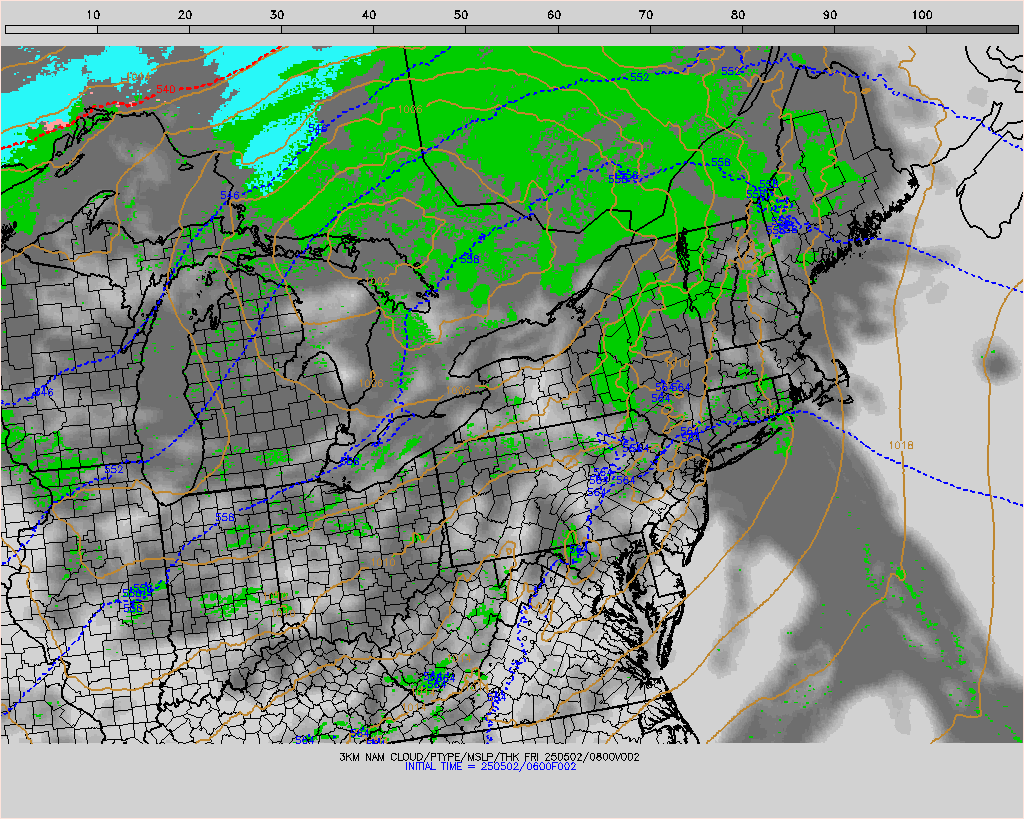Screen dimensions: 1024x819
Task: Click the legend scale label 40
Action: (369, 15)
